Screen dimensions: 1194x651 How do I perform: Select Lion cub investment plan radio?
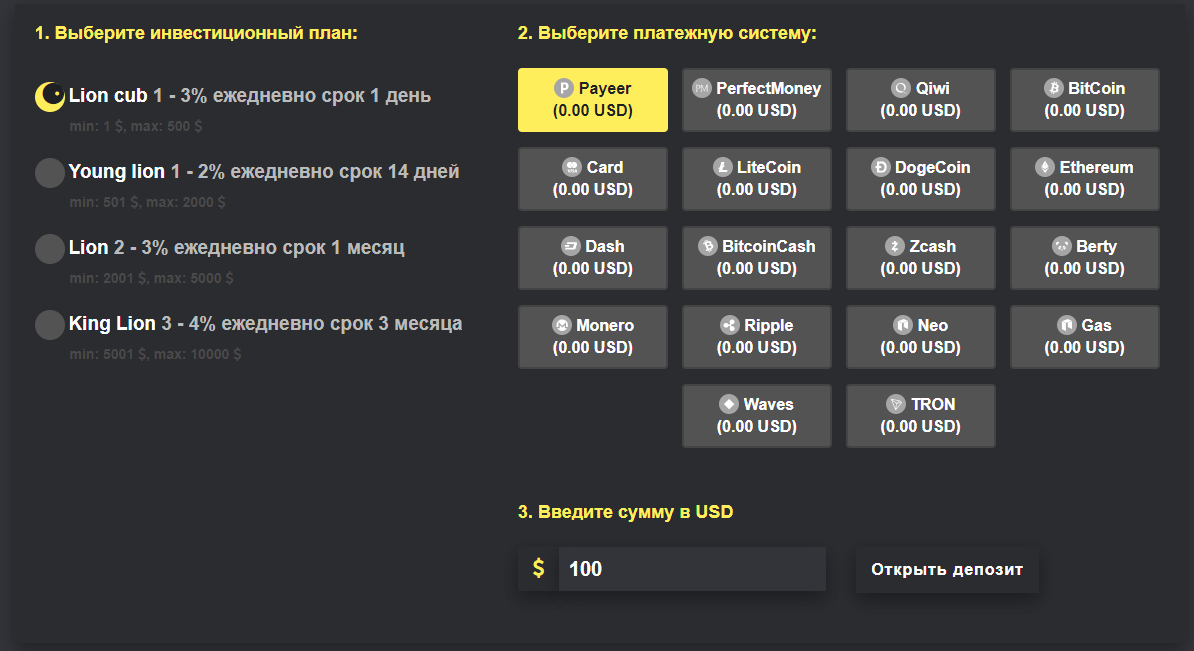point(49,97)
